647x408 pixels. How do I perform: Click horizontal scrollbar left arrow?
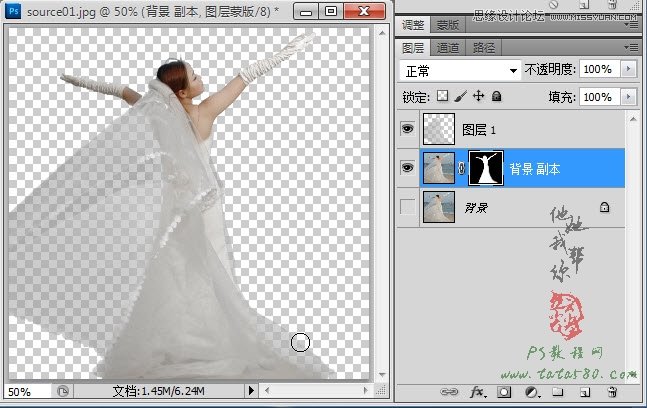click(x=267, y=390)
